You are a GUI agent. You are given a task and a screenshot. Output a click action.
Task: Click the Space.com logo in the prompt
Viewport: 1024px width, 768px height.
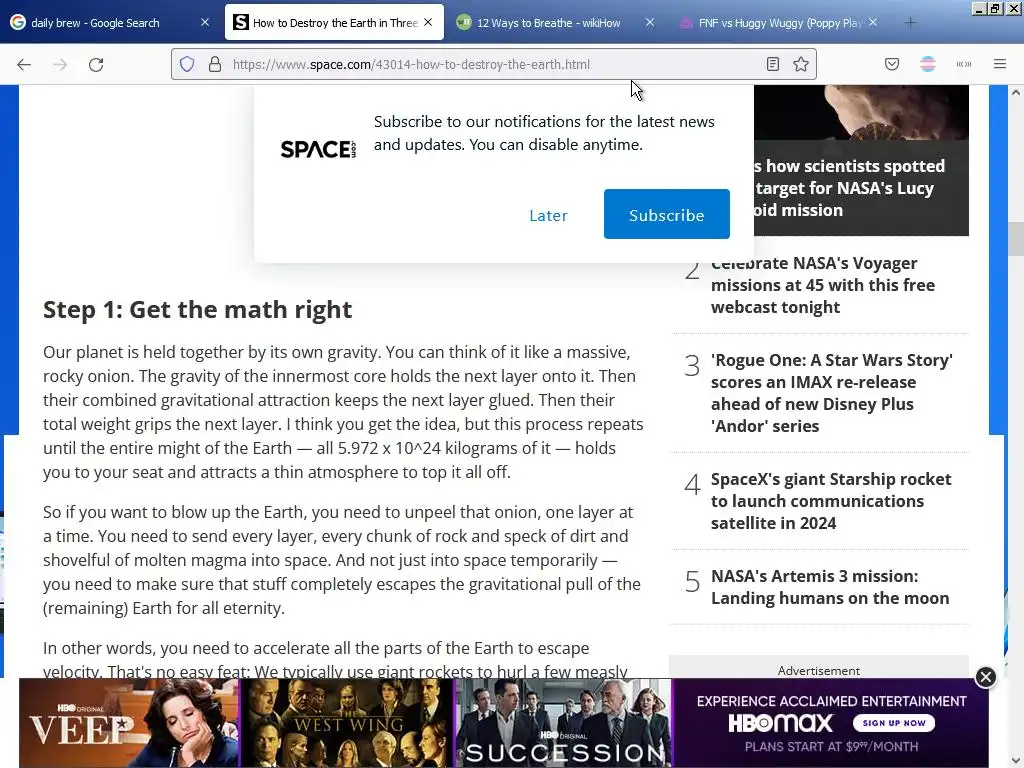[x=318, y=149]
